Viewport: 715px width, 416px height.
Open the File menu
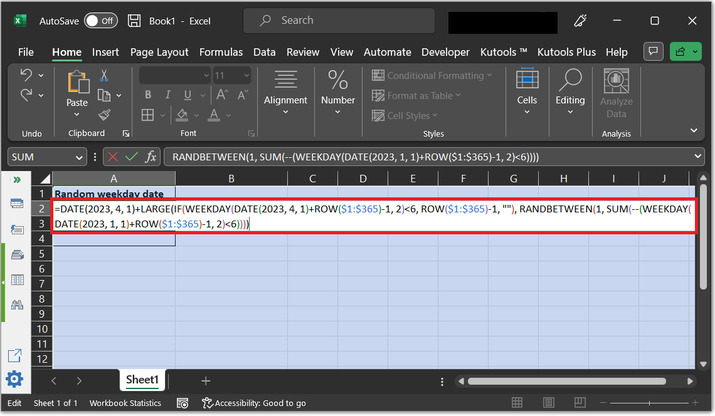tap(26, 52)
